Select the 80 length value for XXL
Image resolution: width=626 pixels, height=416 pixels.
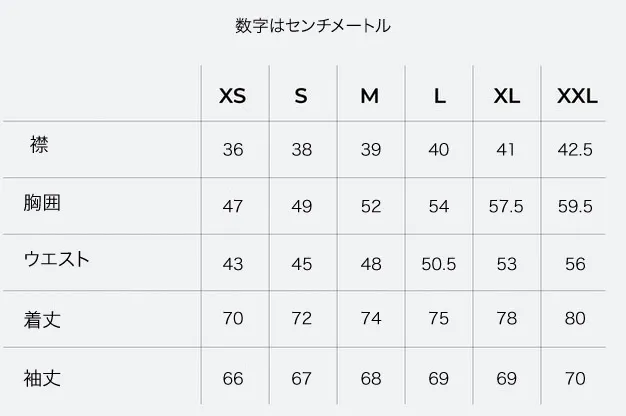[x=575, y=322]
